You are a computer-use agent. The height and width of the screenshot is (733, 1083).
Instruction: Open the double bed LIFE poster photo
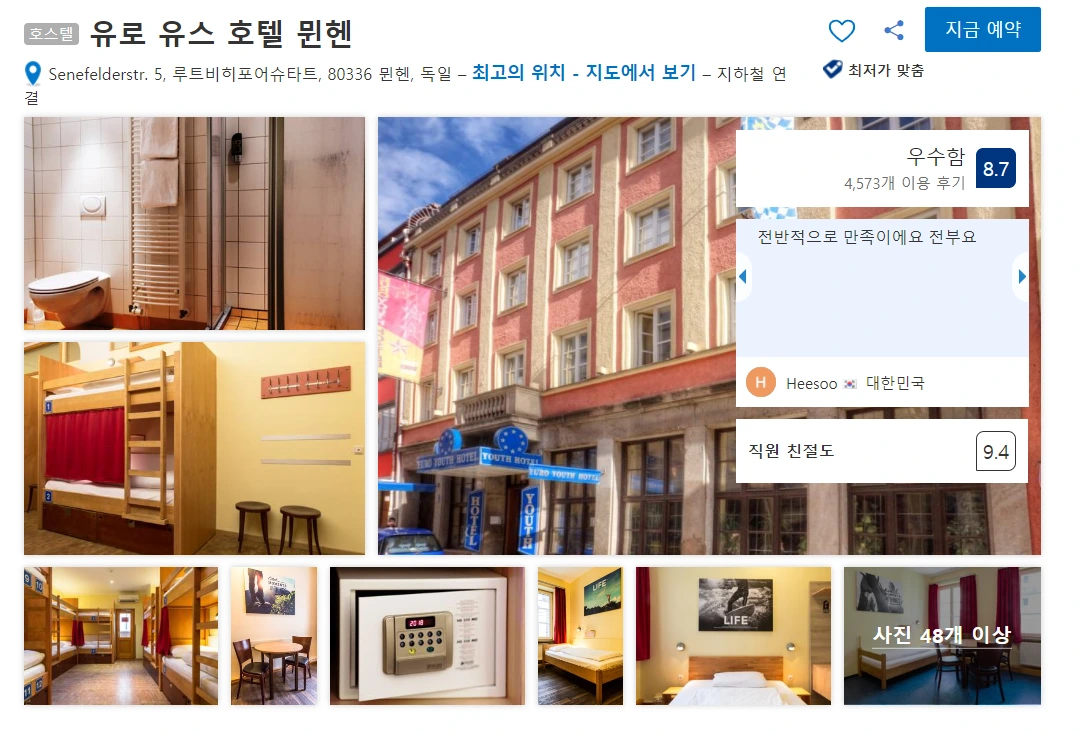pyautogui.click(x=734, y=636)
